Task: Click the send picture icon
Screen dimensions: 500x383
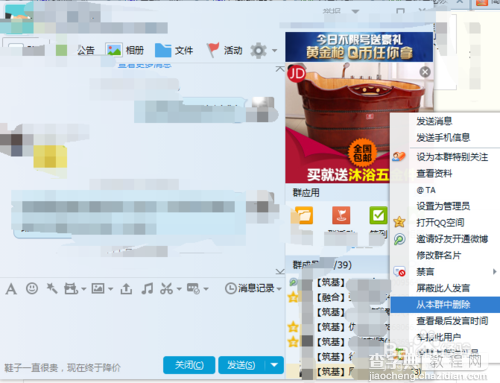Action: click(x=98, y=288)
